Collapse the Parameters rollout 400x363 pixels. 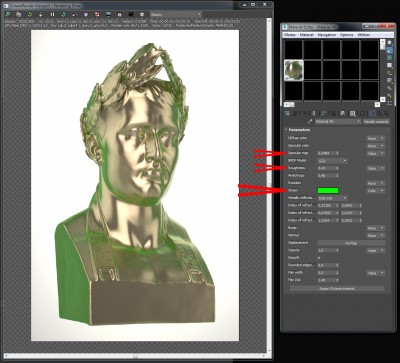[297, 130]
